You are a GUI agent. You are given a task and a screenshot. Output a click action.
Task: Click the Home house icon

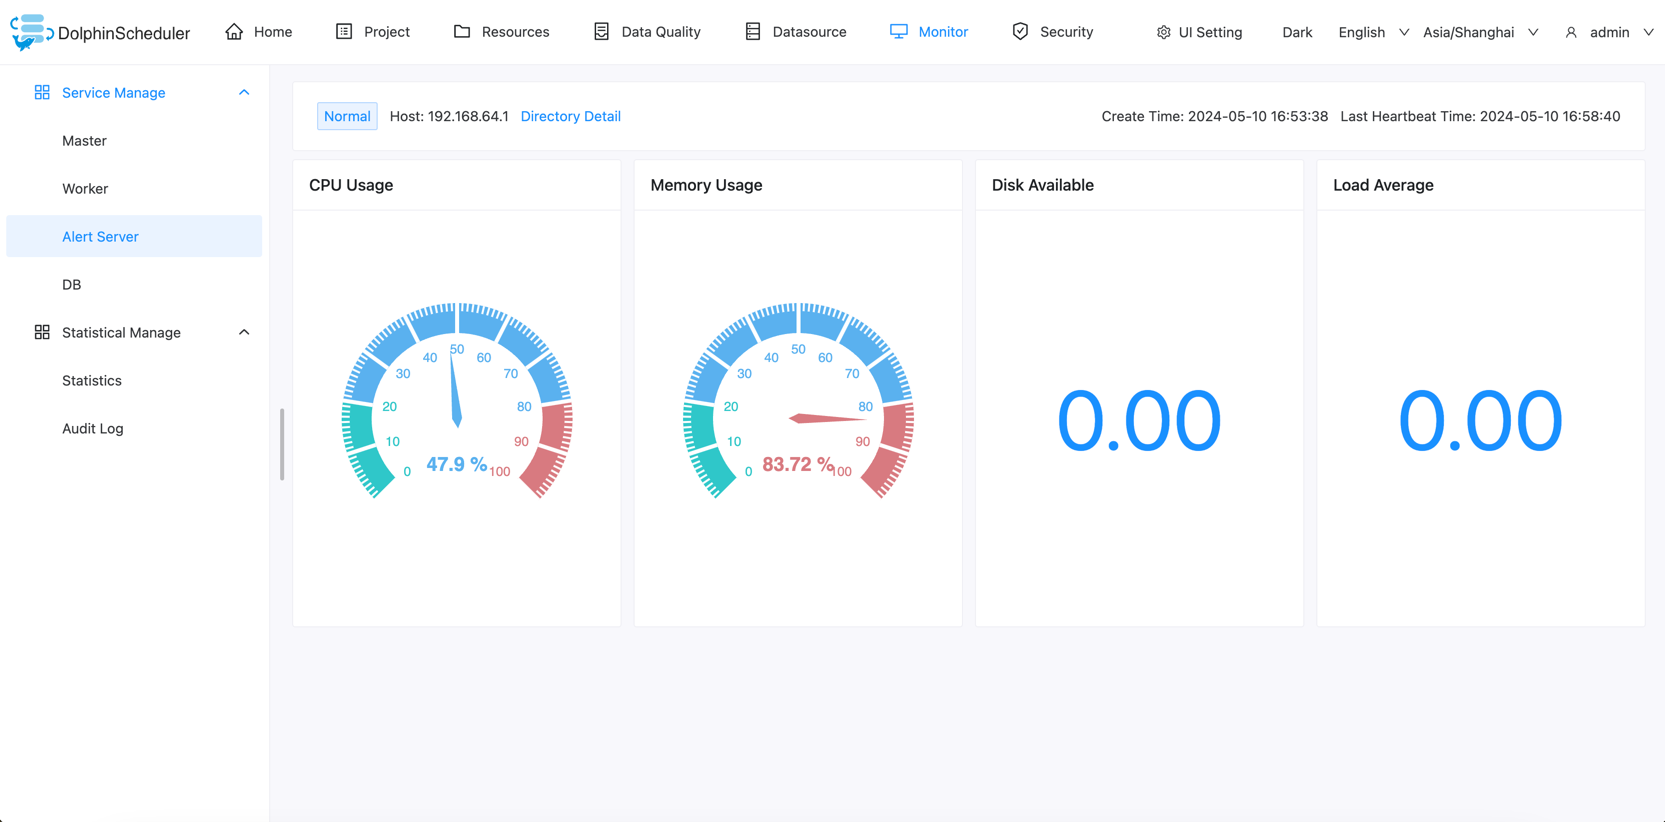coord(234,32)
